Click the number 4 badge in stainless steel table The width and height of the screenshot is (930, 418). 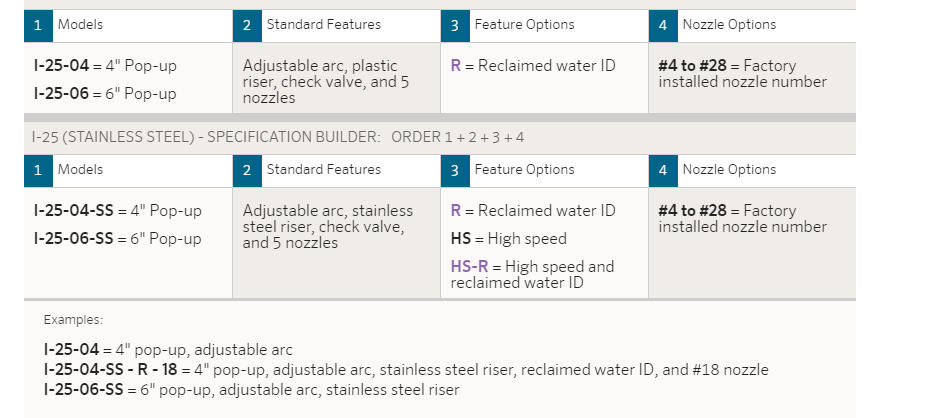point(663,171)
